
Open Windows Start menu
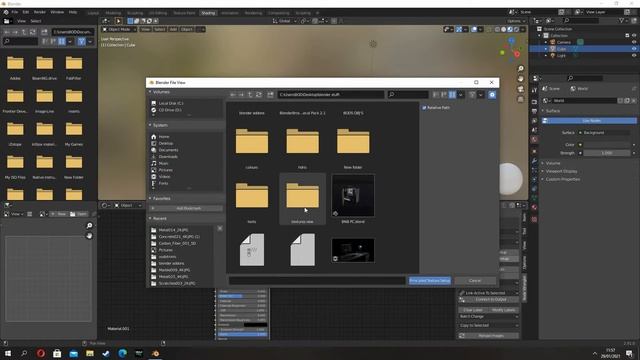7,353
